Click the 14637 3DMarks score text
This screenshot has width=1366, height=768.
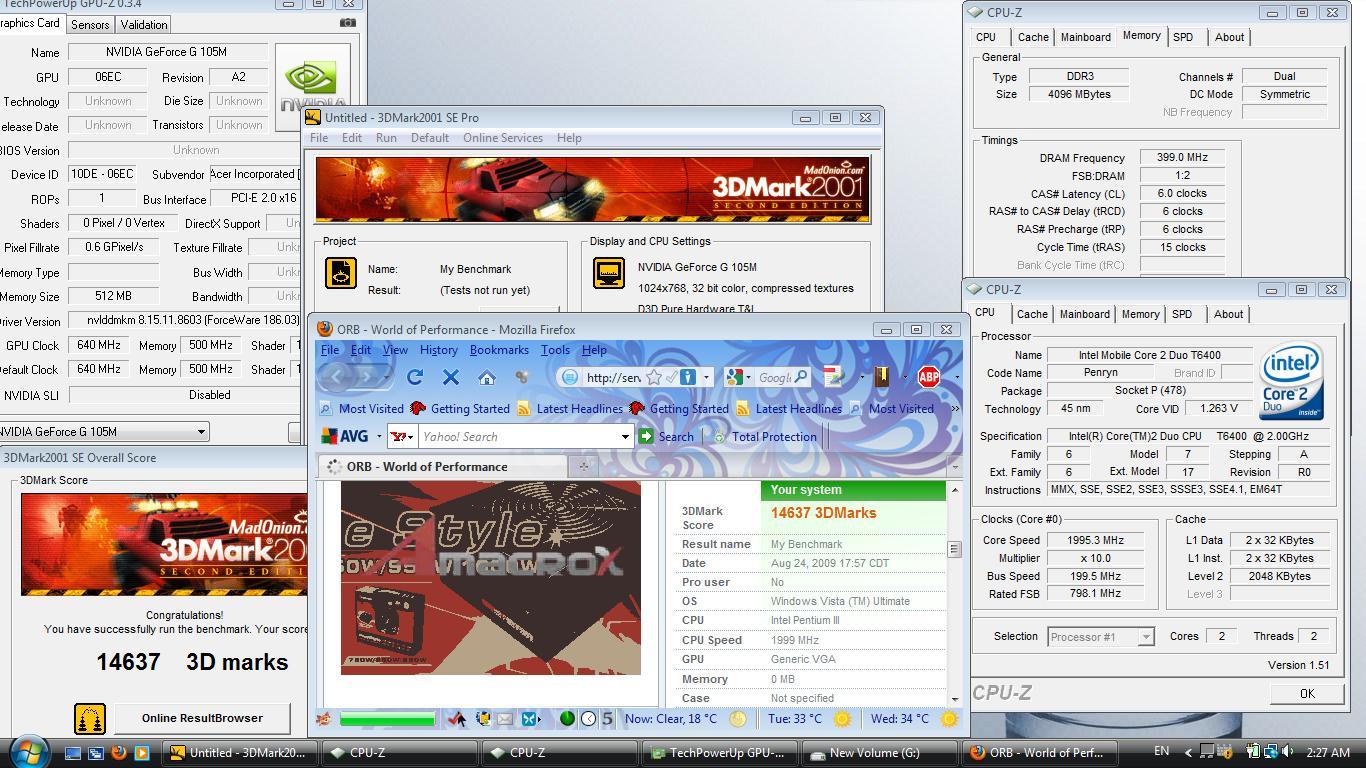pos(823,513)
